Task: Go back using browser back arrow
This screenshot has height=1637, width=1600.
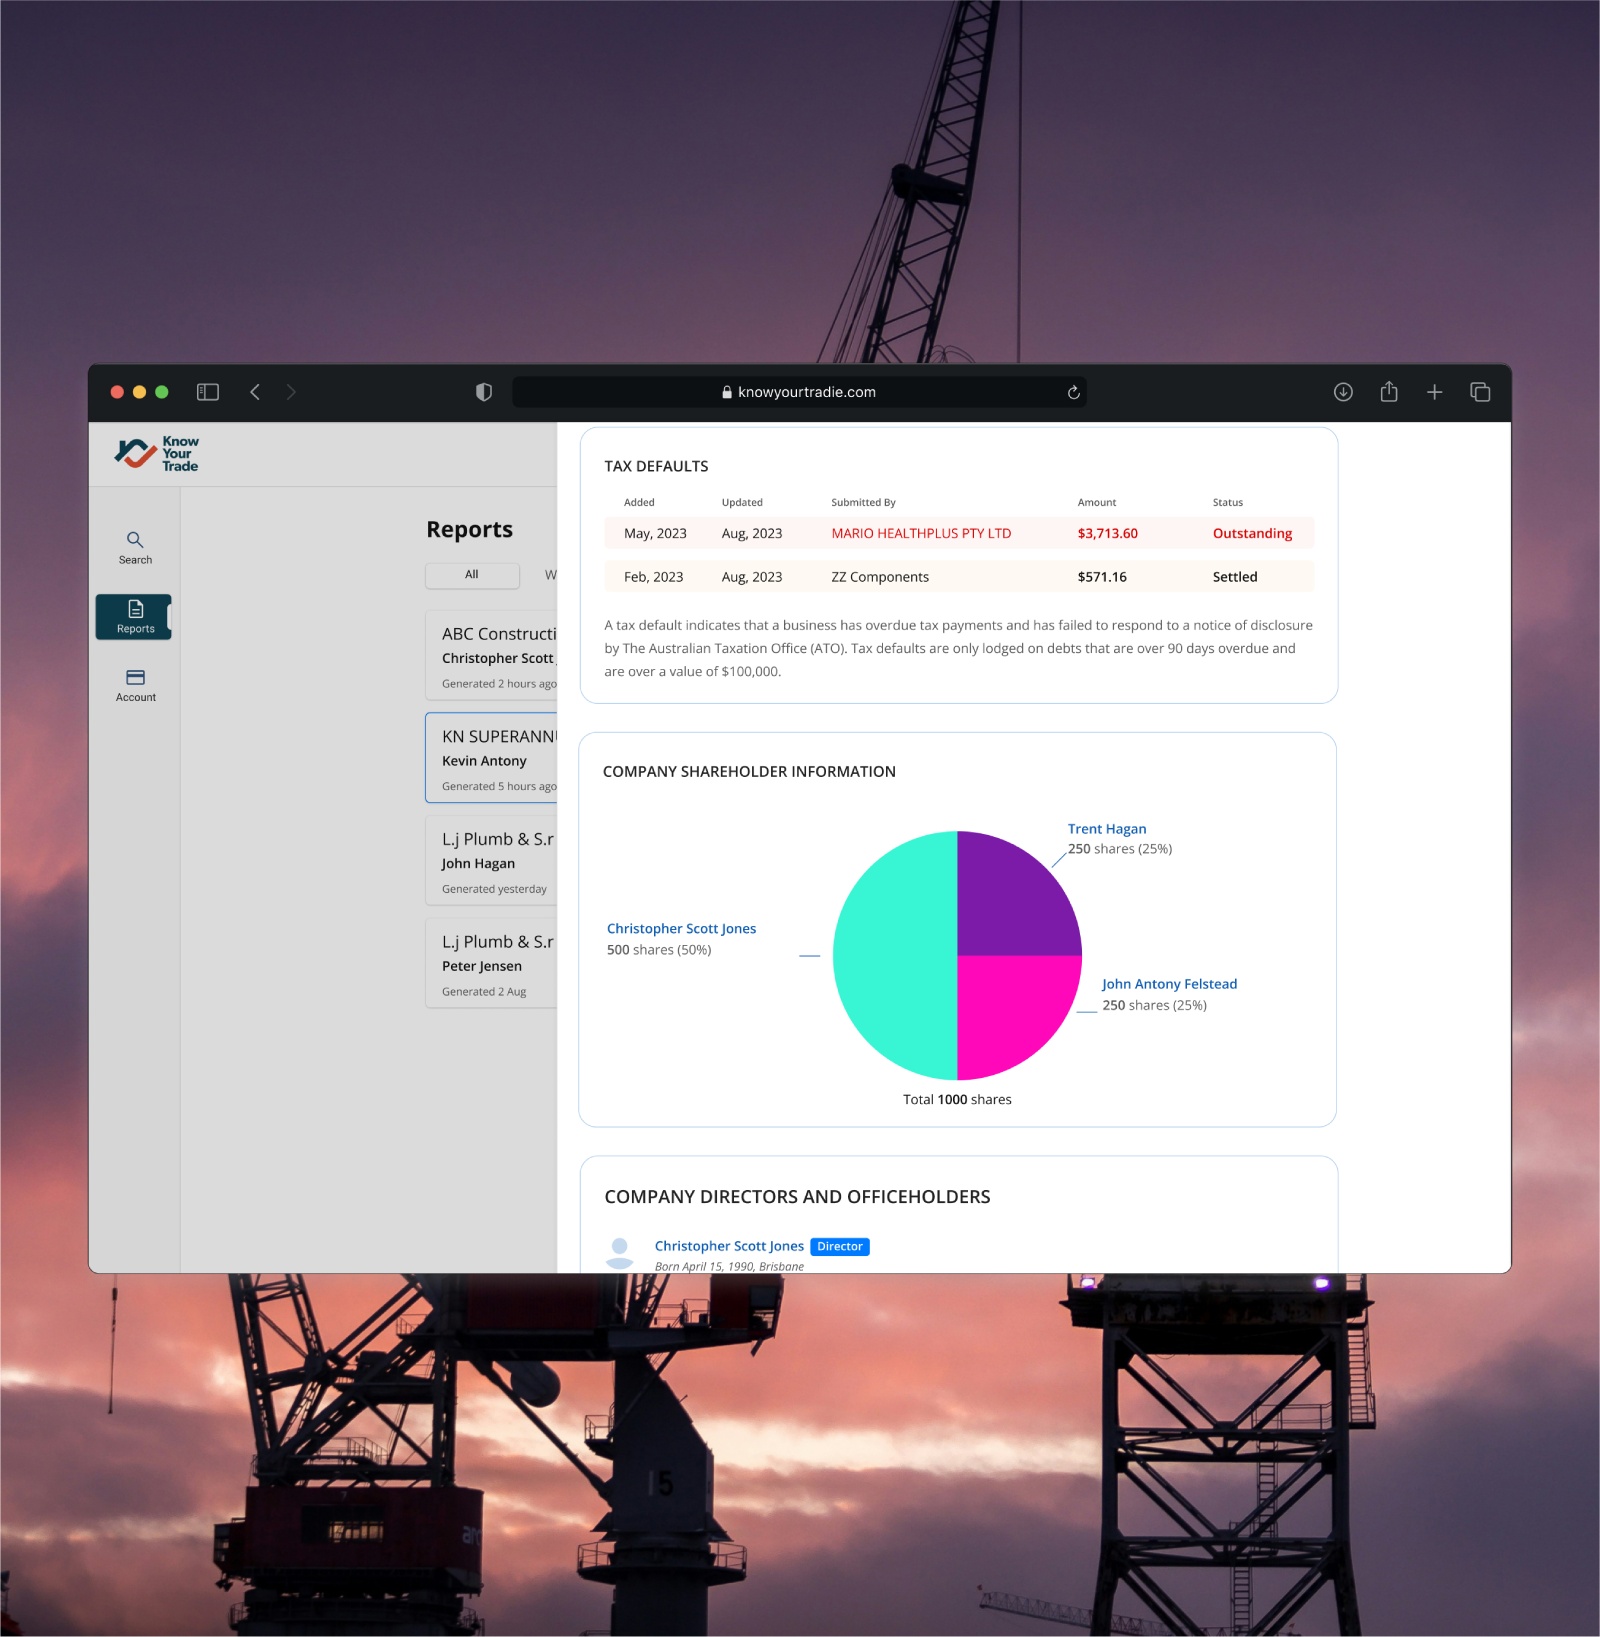Action: pos(255,392)
